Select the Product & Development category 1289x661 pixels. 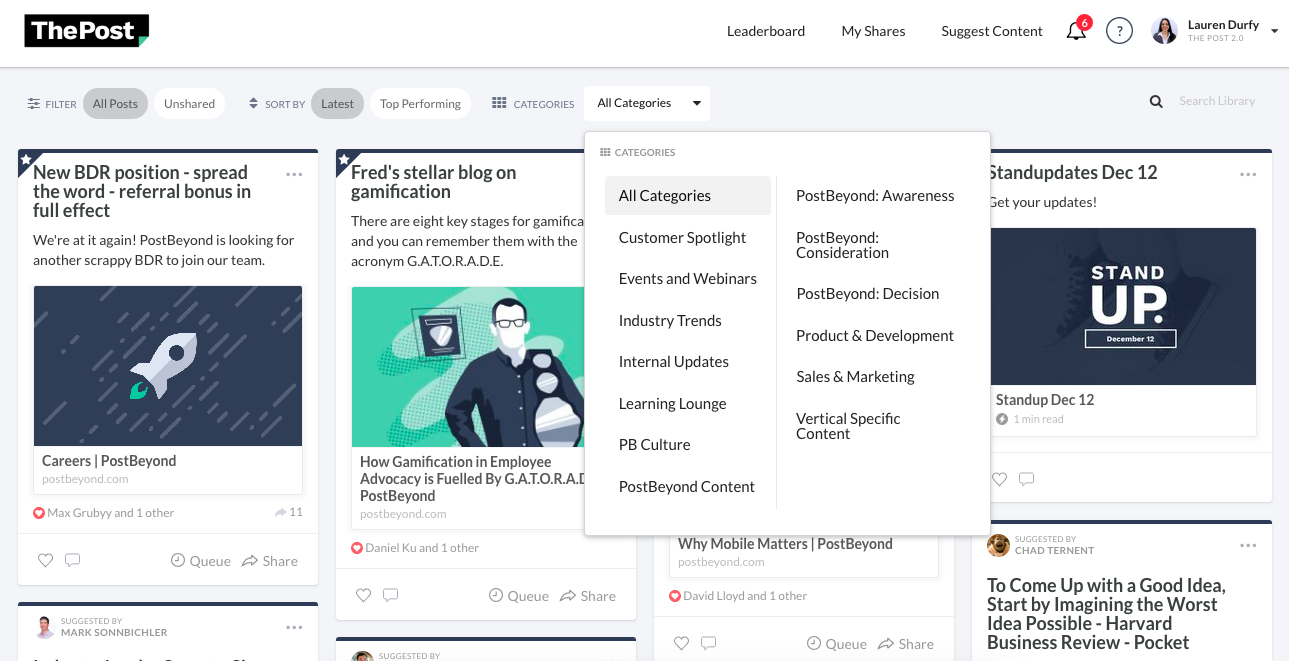tap(875, 336)
